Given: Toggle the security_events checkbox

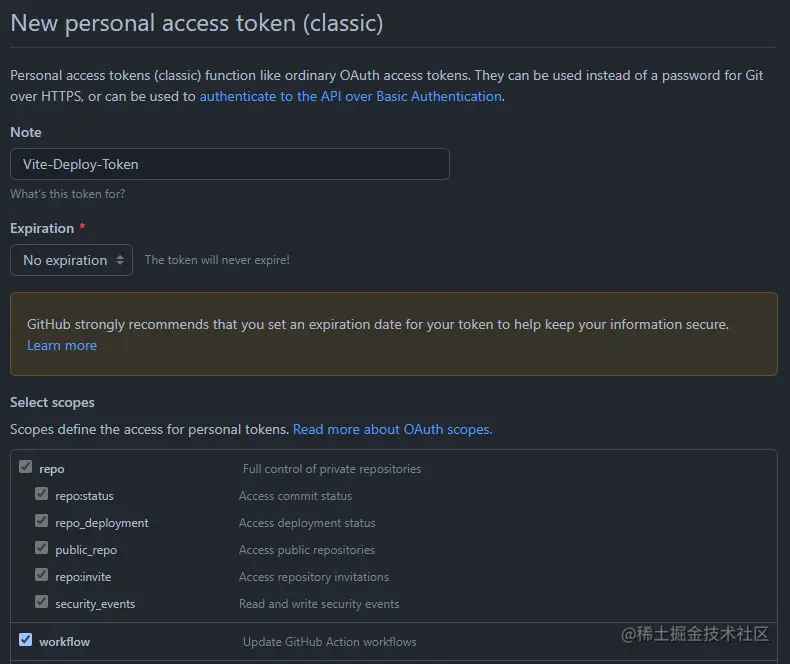Looking at the screenshot, I should 41,602.
